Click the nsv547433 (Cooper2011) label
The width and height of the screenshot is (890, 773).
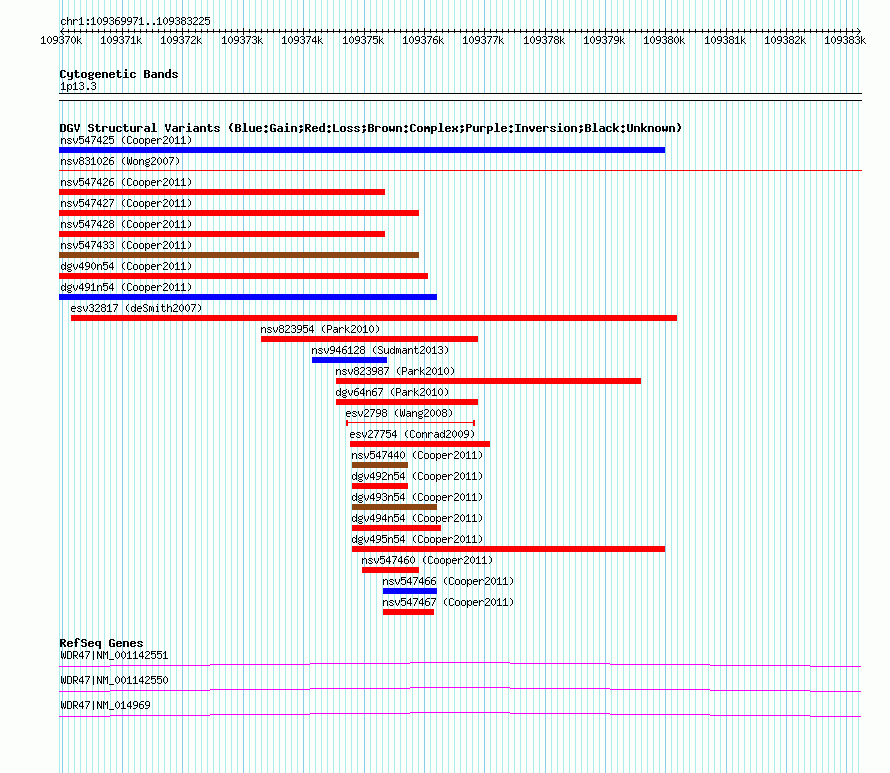(x=126, y=245)
